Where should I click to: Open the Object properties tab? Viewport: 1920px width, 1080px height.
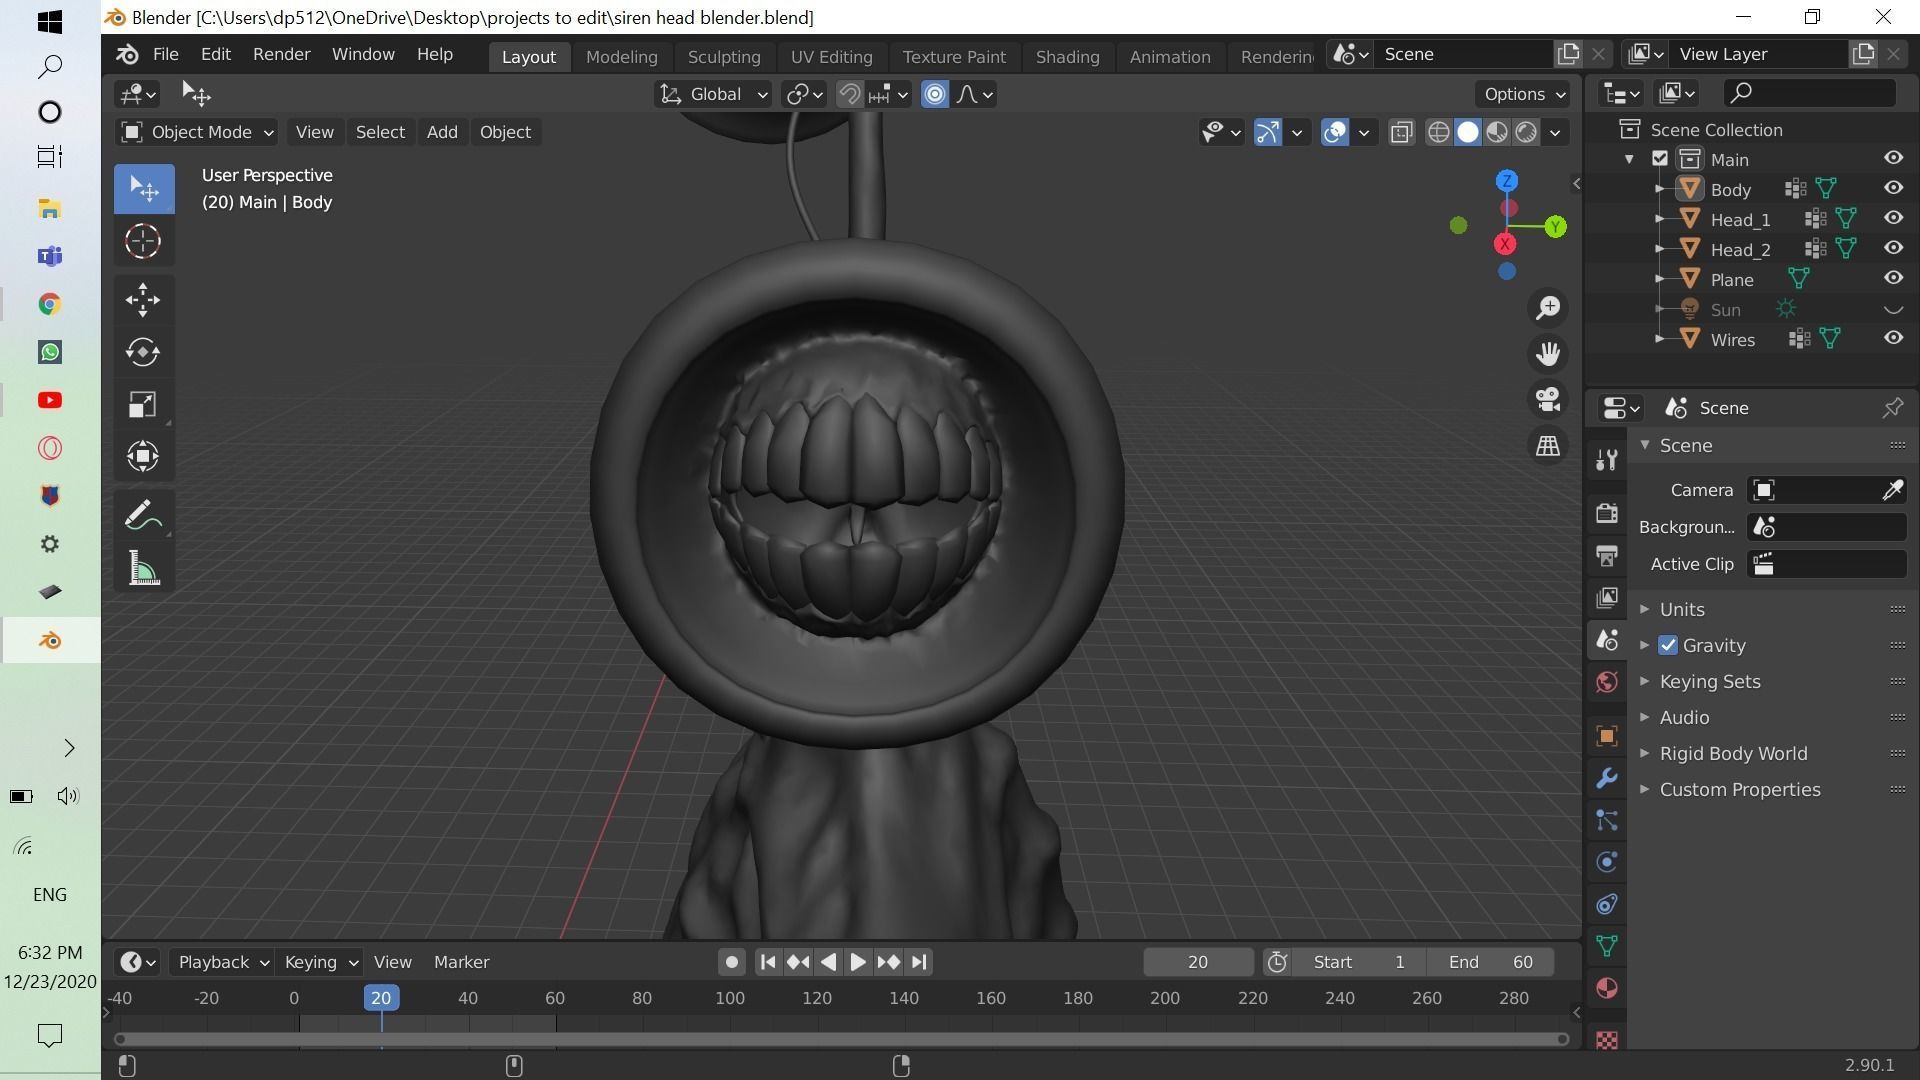(1607, 736)
